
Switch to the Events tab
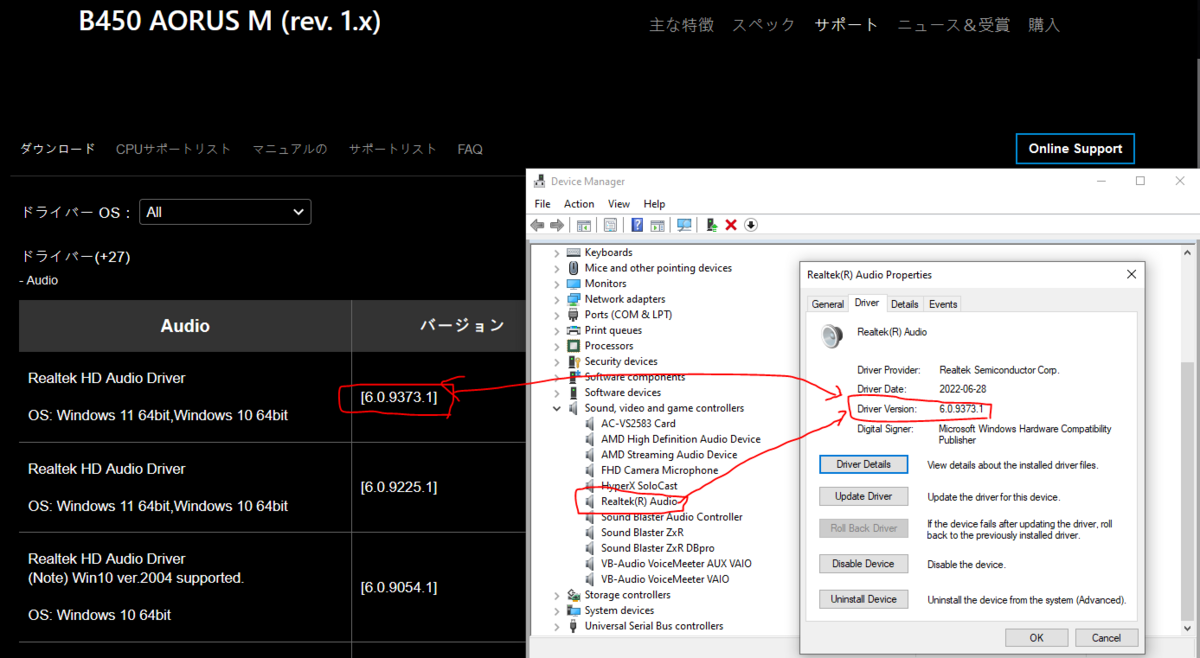[x=943, y=304]
